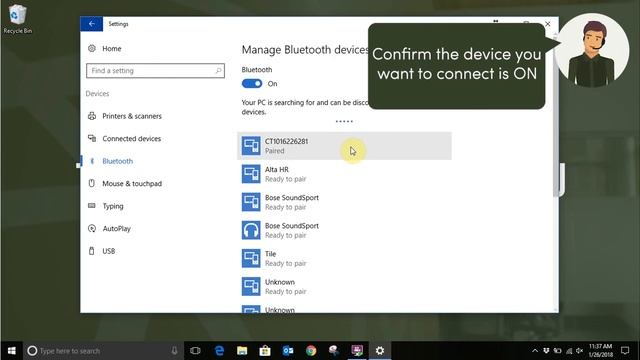Screen dimensions: 640x360
Task: Open File Explorer from taskbar
Action: pos(242,351)
